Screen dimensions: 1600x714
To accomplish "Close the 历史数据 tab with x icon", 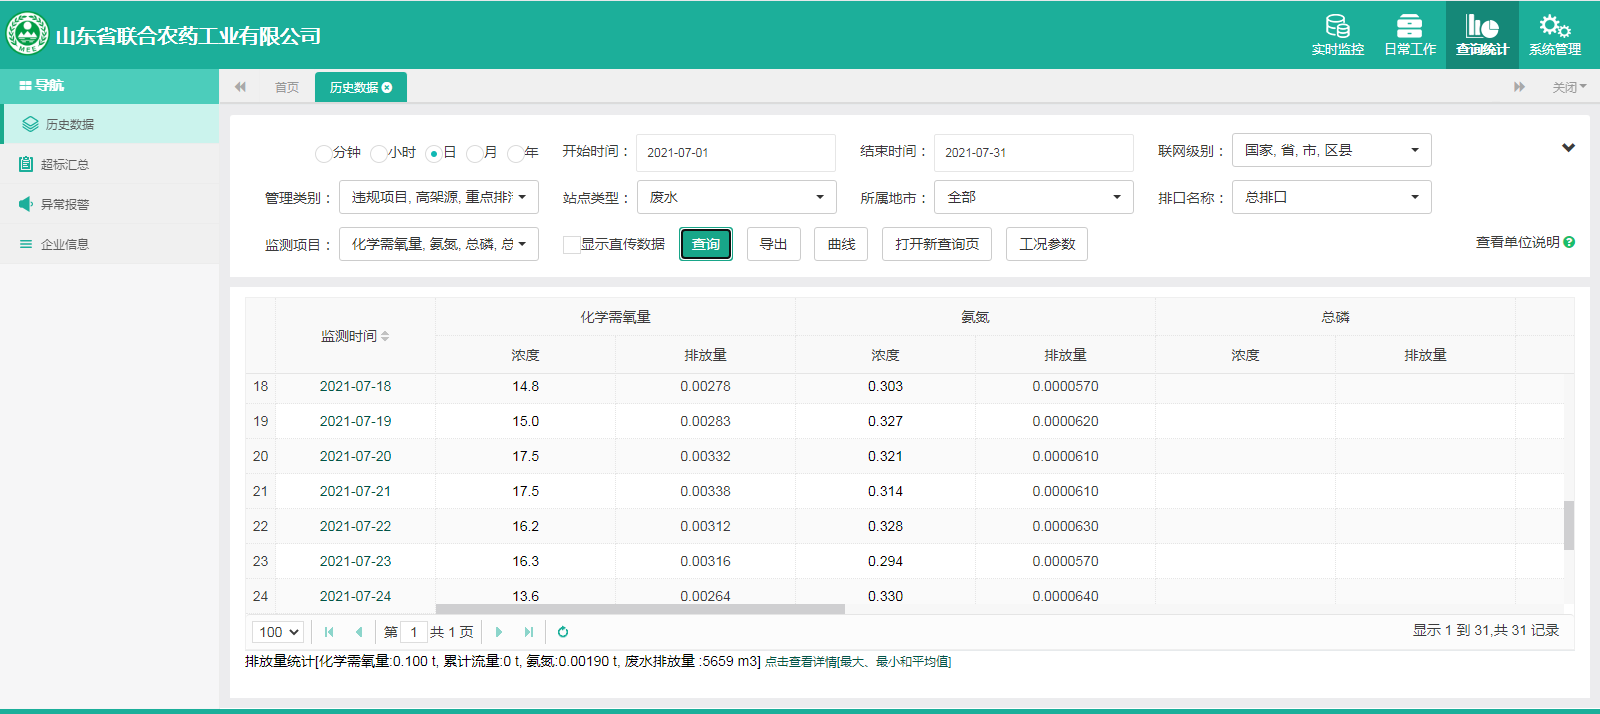I will pyautogui.click(x=387, y=88).
